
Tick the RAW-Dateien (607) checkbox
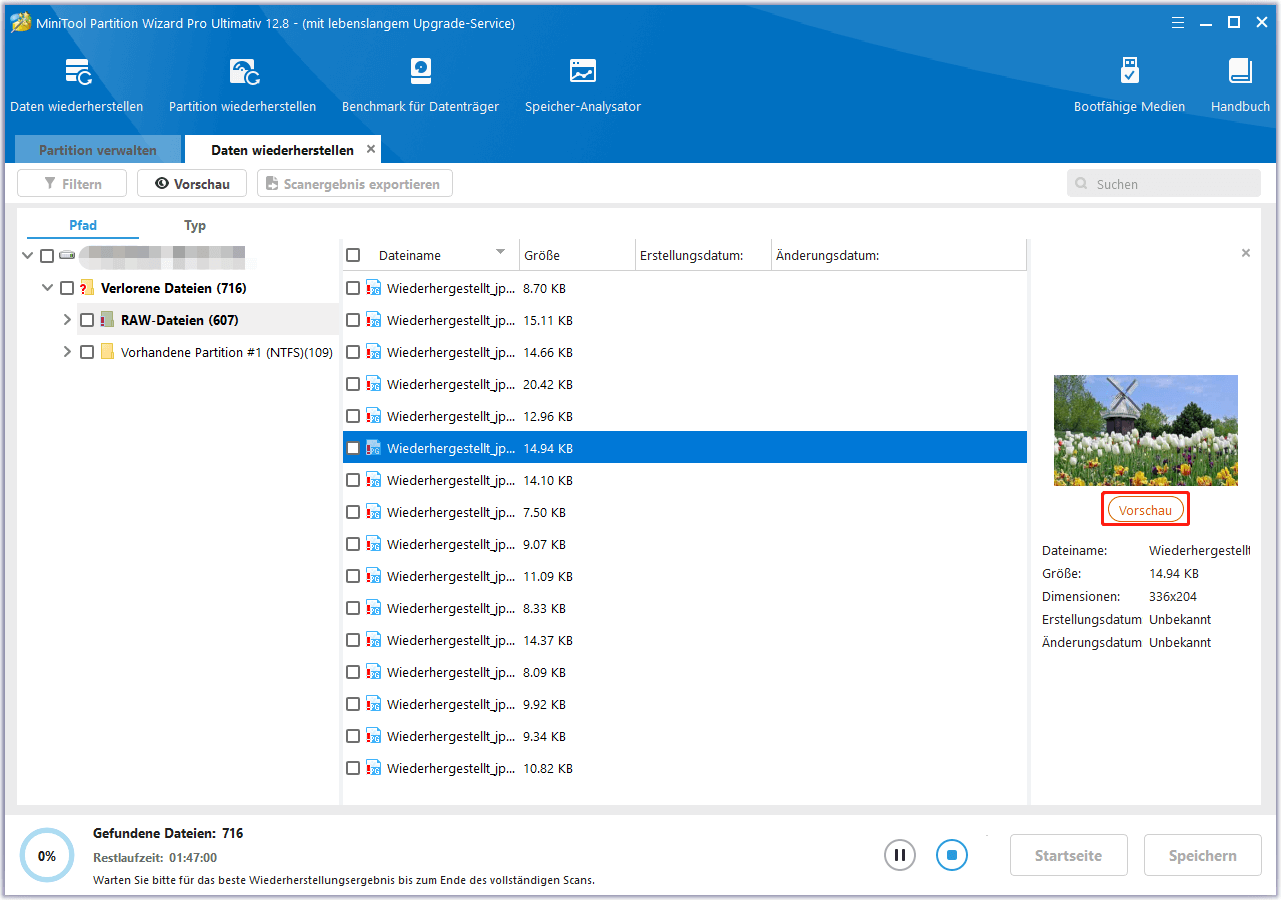pos(87,320)
